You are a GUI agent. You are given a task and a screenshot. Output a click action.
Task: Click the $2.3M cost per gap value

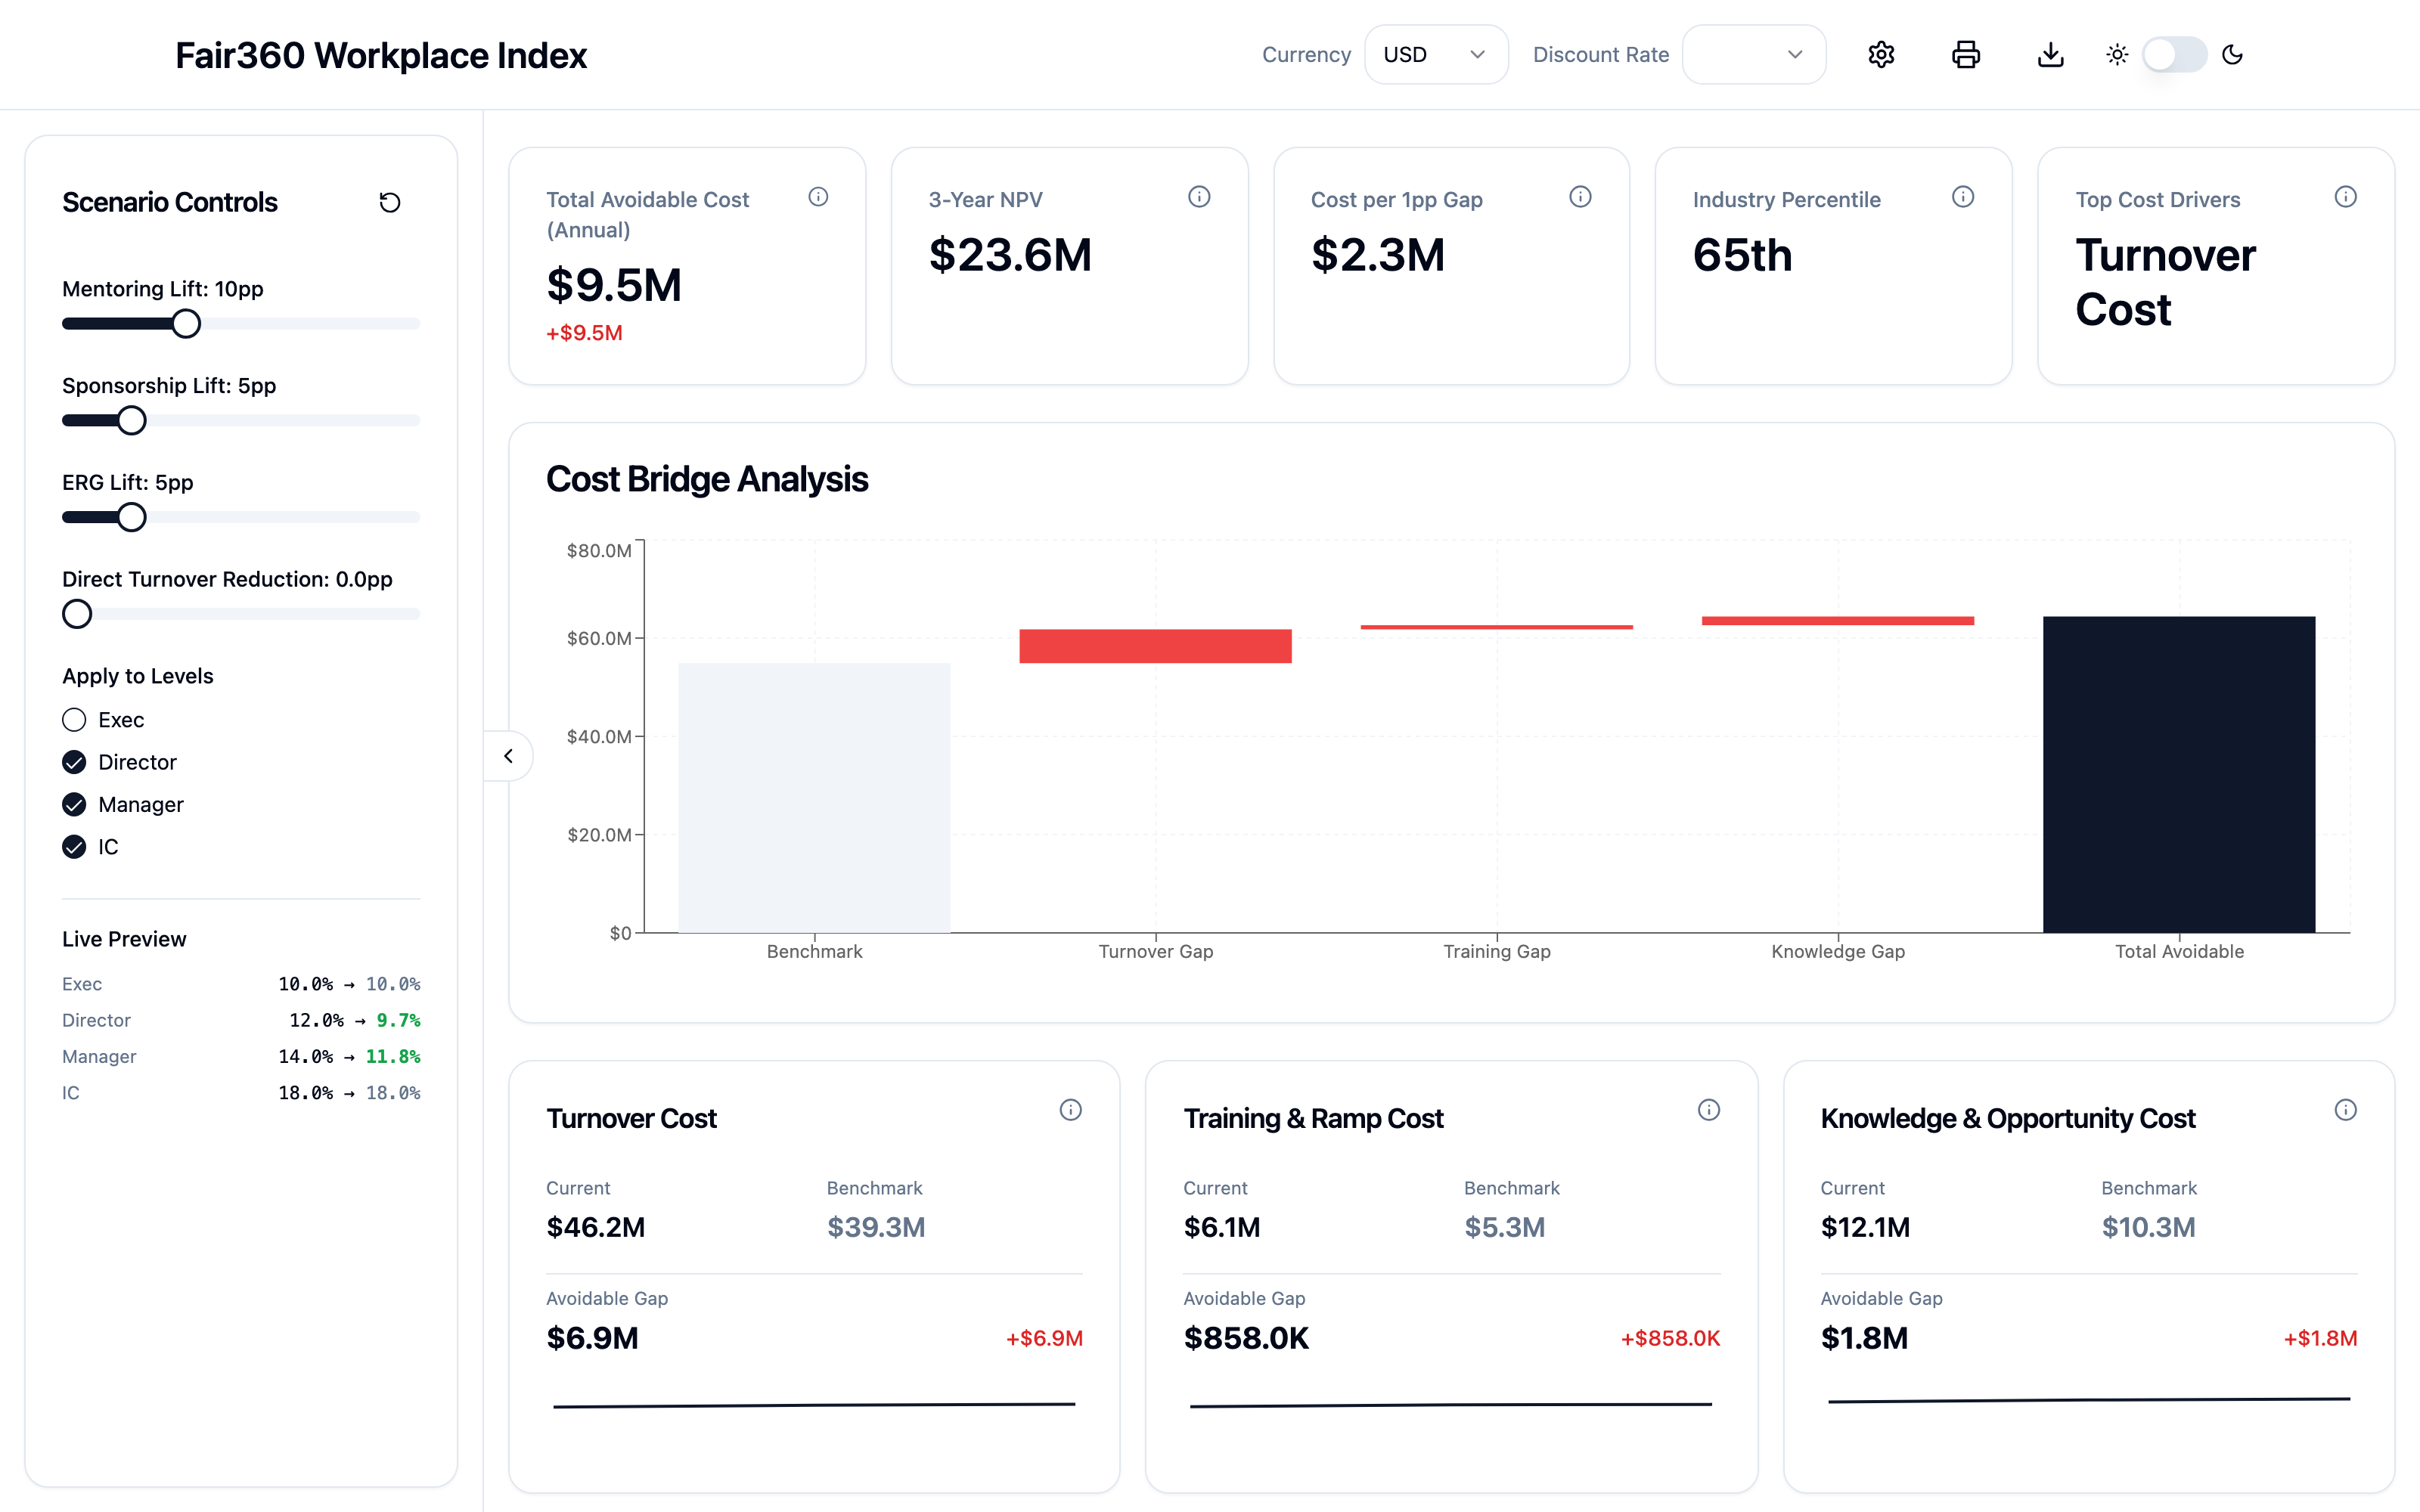(1378, 255)
